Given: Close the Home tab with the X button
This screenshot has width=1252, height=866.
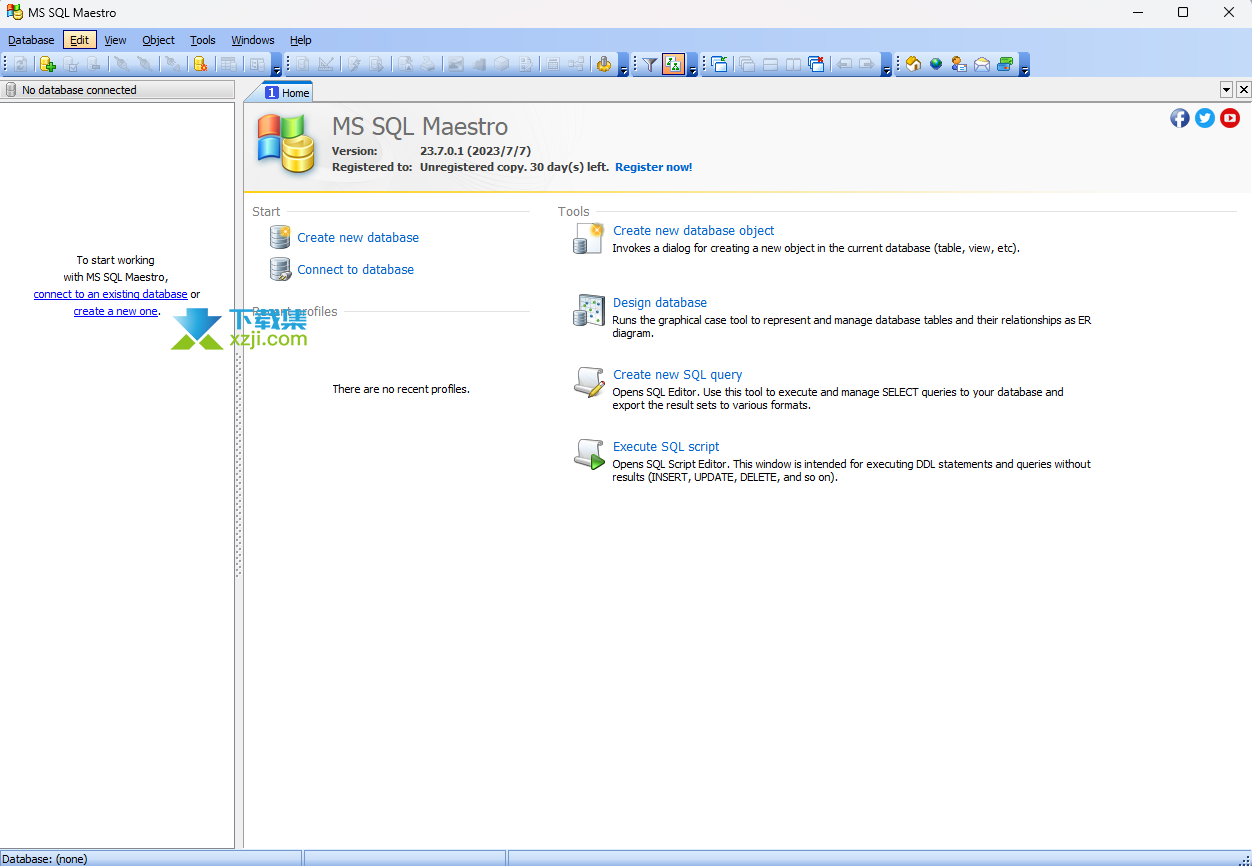Looking at the screenshot, I should pos(1243,90).
